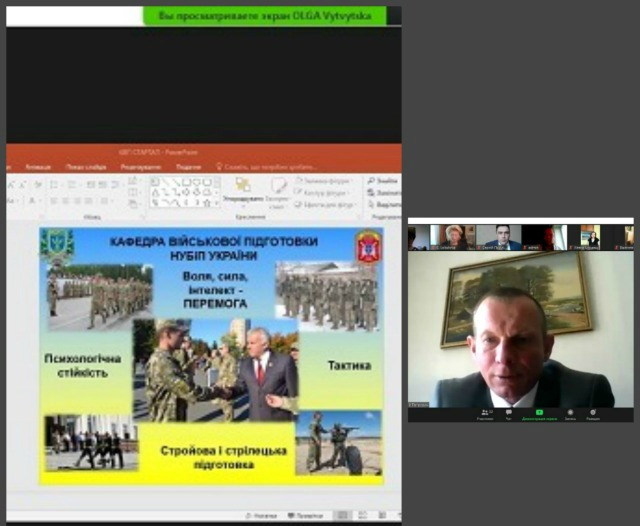Image resolution: width=640 pixels, height=526 pixels.
Task: Select the shooting range photo on slide
Action: pyautogui.click(x=338, y=443)
